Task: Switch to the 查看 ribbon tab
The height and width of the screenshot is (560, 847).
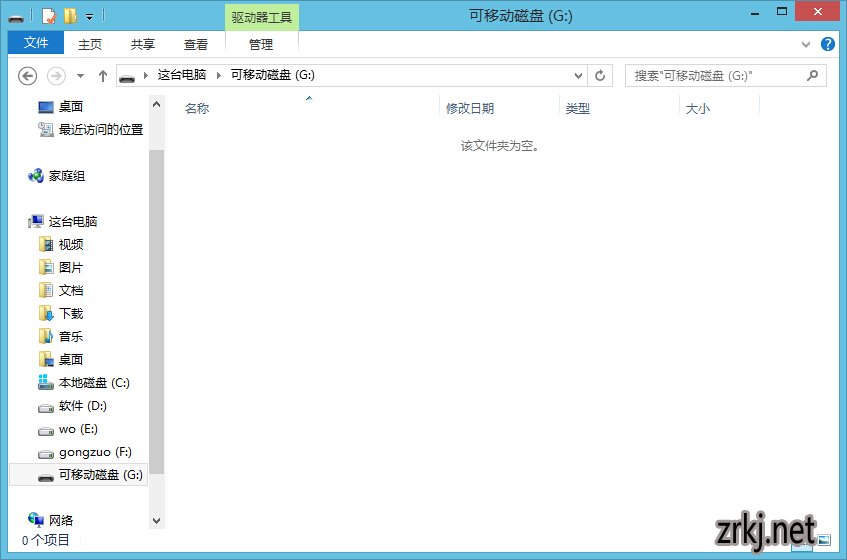Action: pos(196,44)
